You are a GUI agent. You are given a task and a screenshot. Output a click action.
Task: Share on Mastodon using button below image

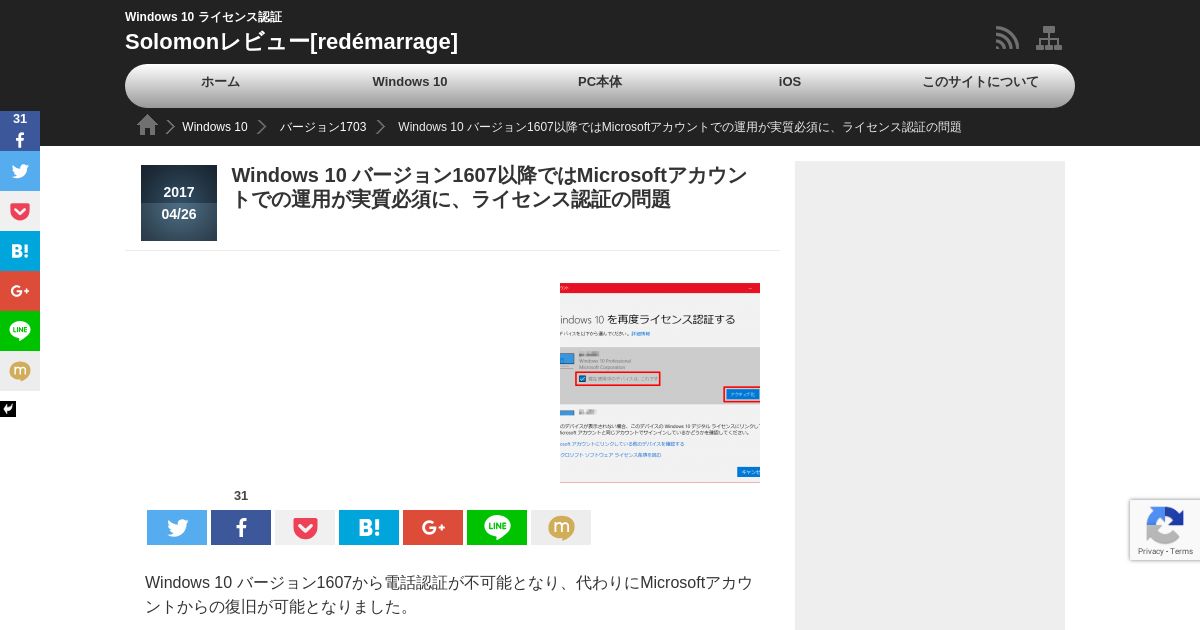[561, 528]
